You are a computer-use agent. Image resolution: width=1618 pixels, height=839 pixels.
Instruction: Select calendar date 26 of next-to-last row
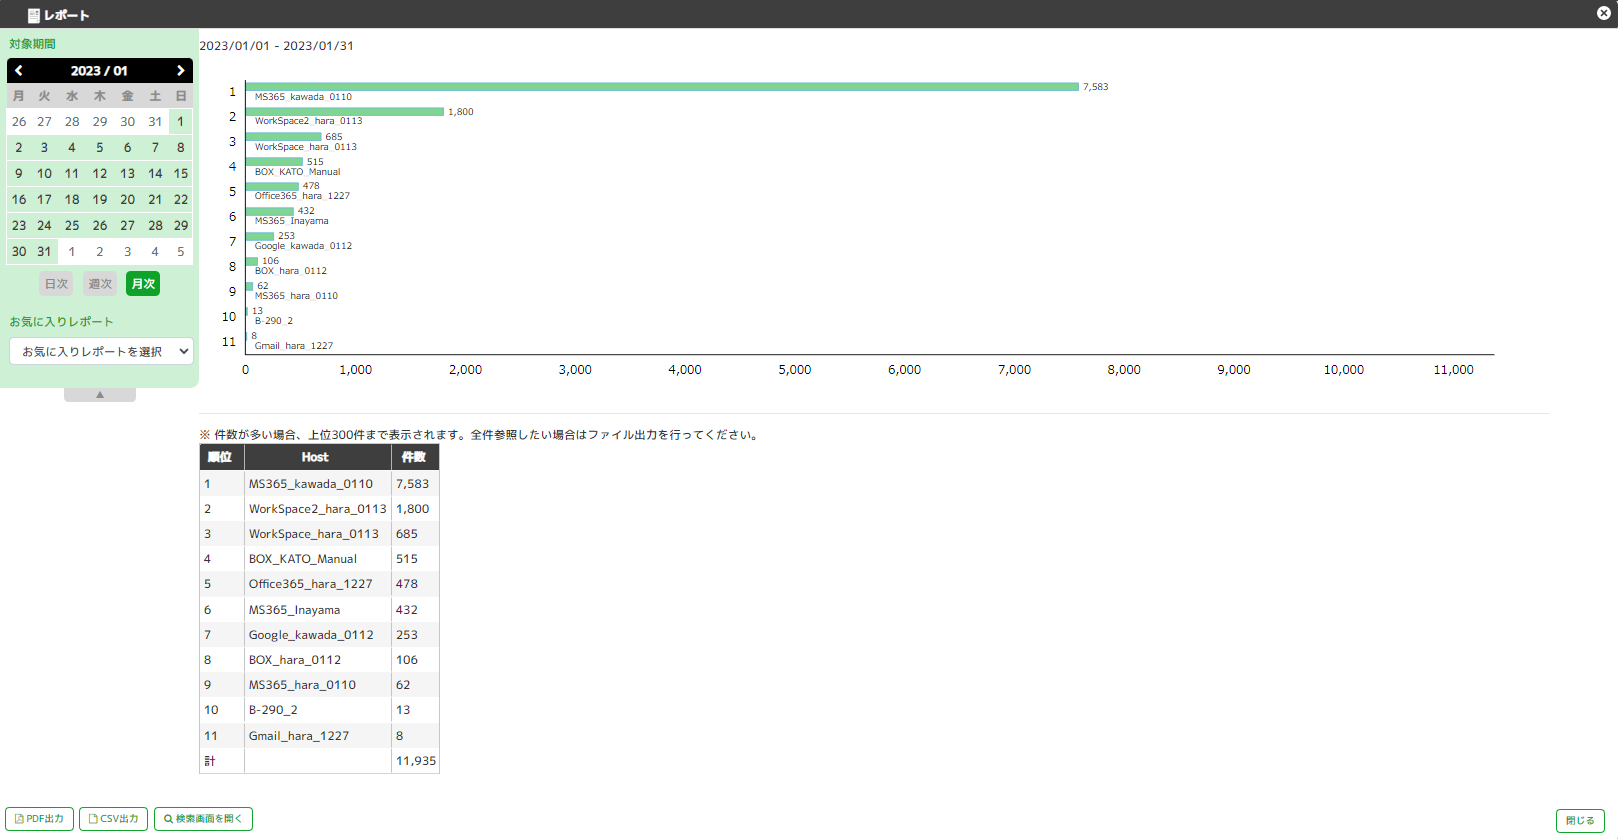100,226
